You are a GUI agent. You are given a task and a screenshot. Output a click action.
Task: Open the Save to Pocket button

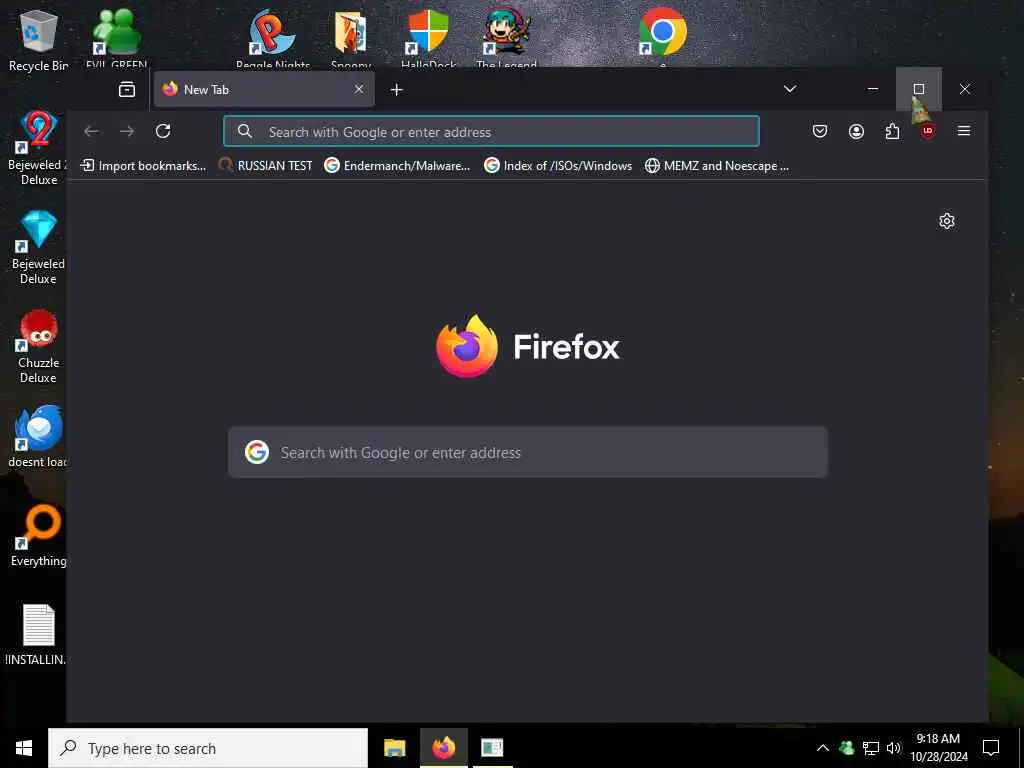pyautogui.click(x=820, y=131)
